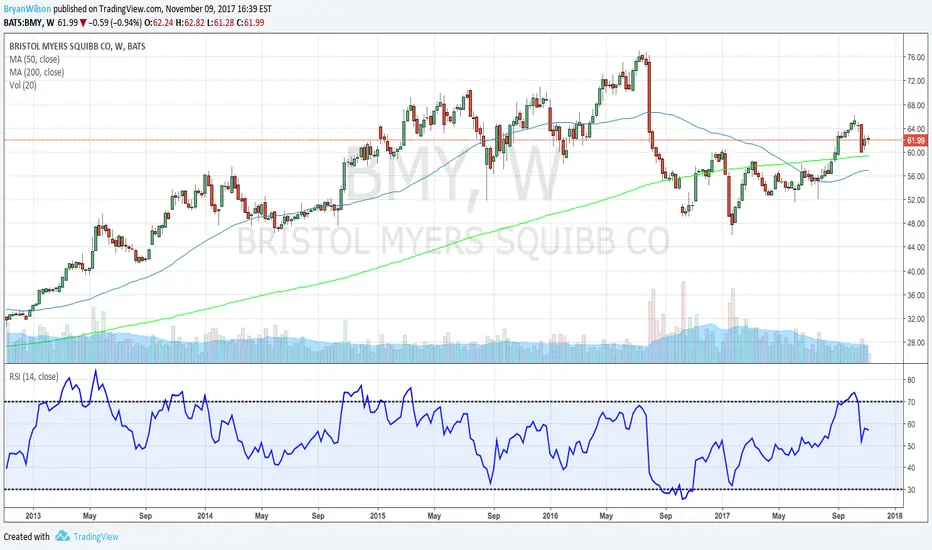Select the BRISTOL MYERS SQUIBB CO legend title
This screenshot has width=932, height=550.
point(77,46)
